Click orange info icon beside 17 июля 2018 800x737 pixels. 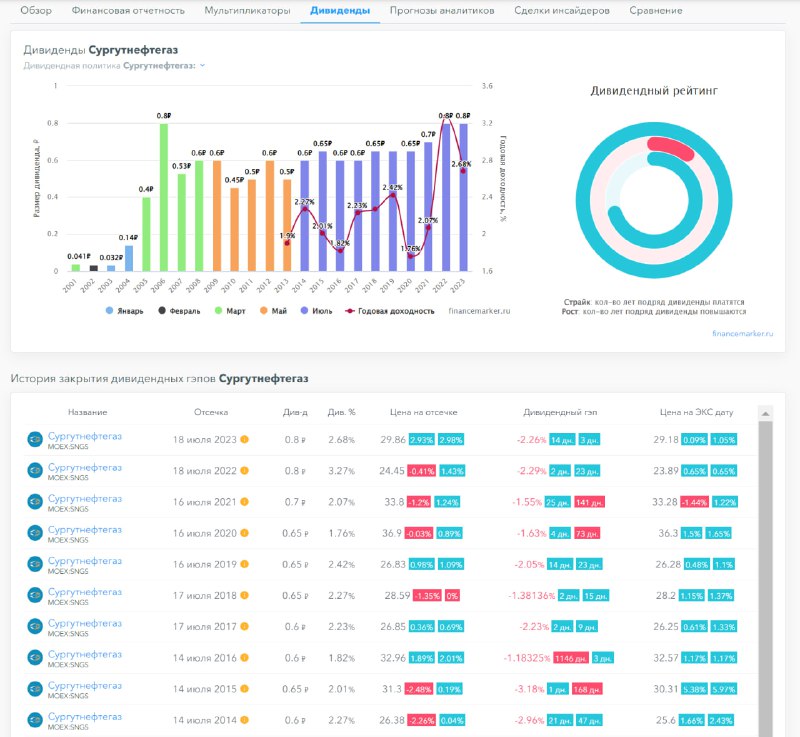pos(244,595)
